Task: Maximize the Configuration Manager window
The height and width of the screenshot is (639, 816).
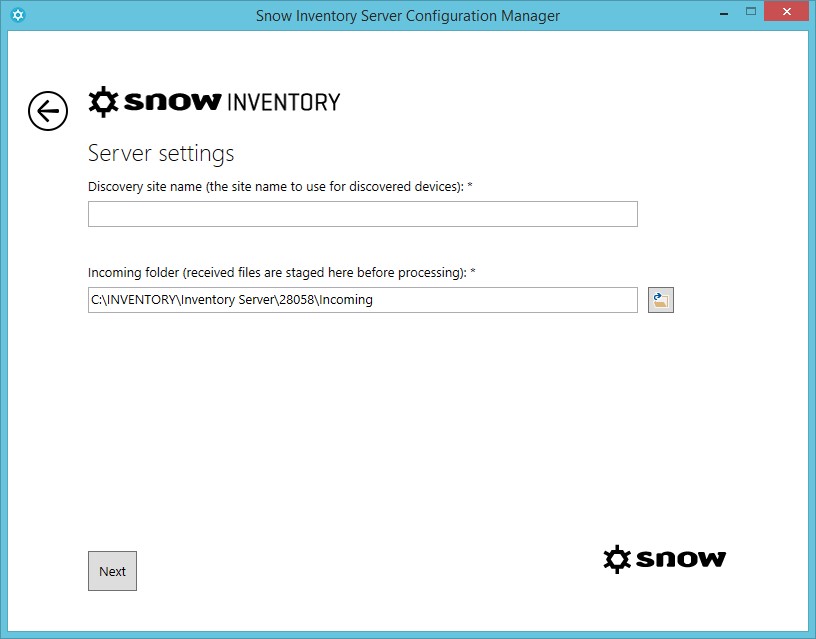Action: [750, 11]
